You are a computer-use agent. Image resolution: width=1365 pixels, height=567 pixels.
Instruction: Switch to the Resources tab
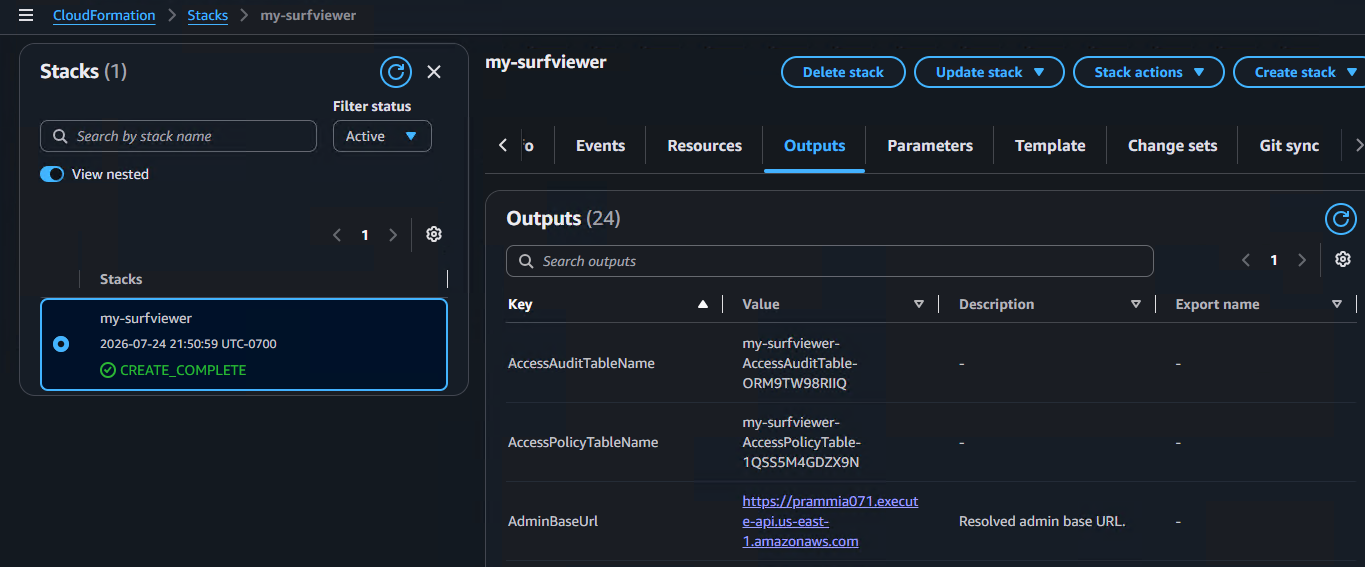point(705,146)
